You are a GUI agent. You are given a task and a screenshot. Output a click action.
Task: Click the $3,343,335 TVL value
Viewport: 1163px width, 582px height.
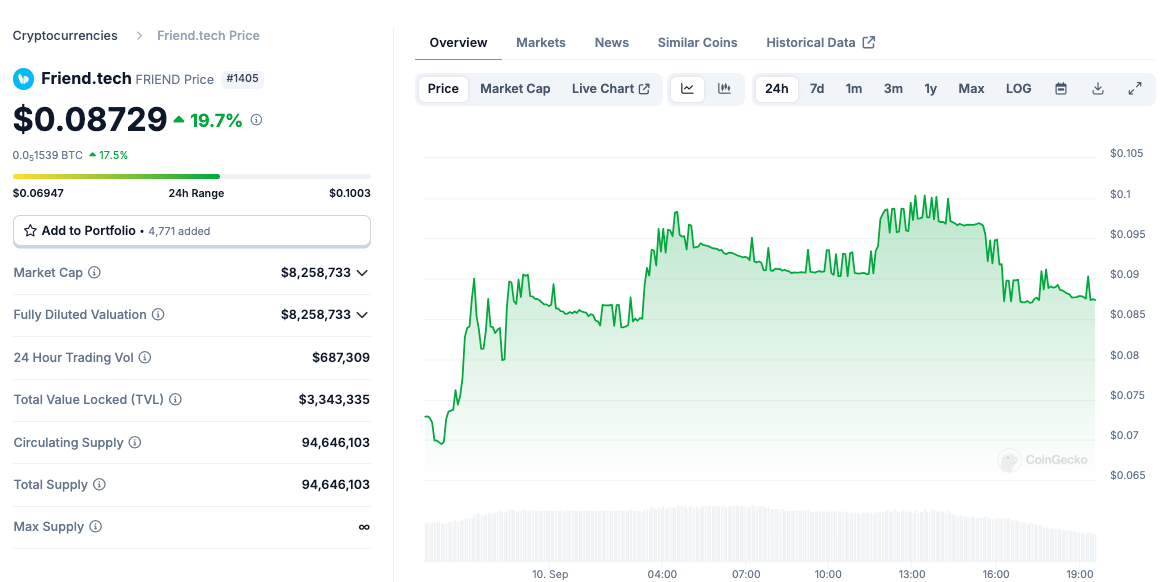[334, 400]
